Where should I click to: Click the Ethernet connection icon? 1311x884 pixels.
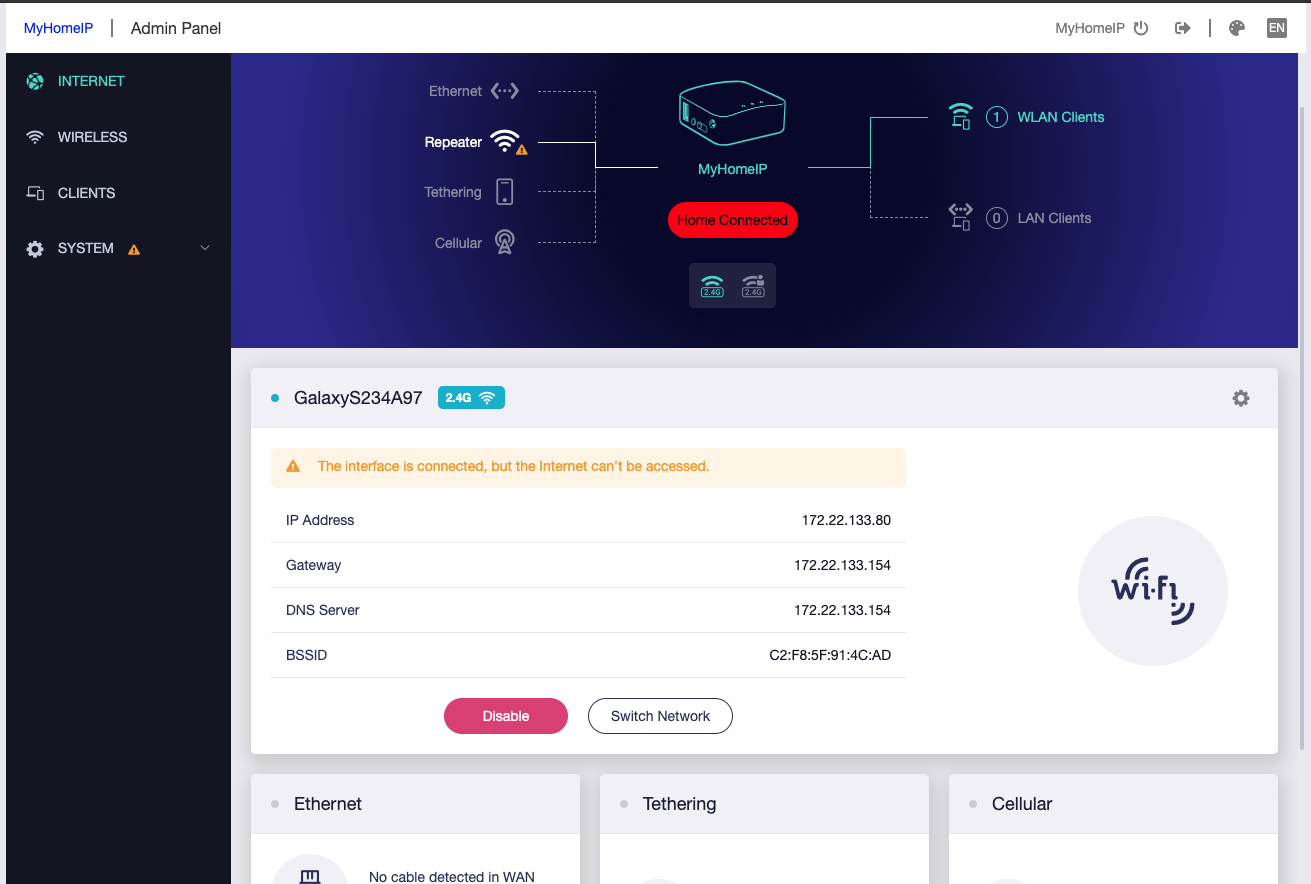[x=505, y=91]
